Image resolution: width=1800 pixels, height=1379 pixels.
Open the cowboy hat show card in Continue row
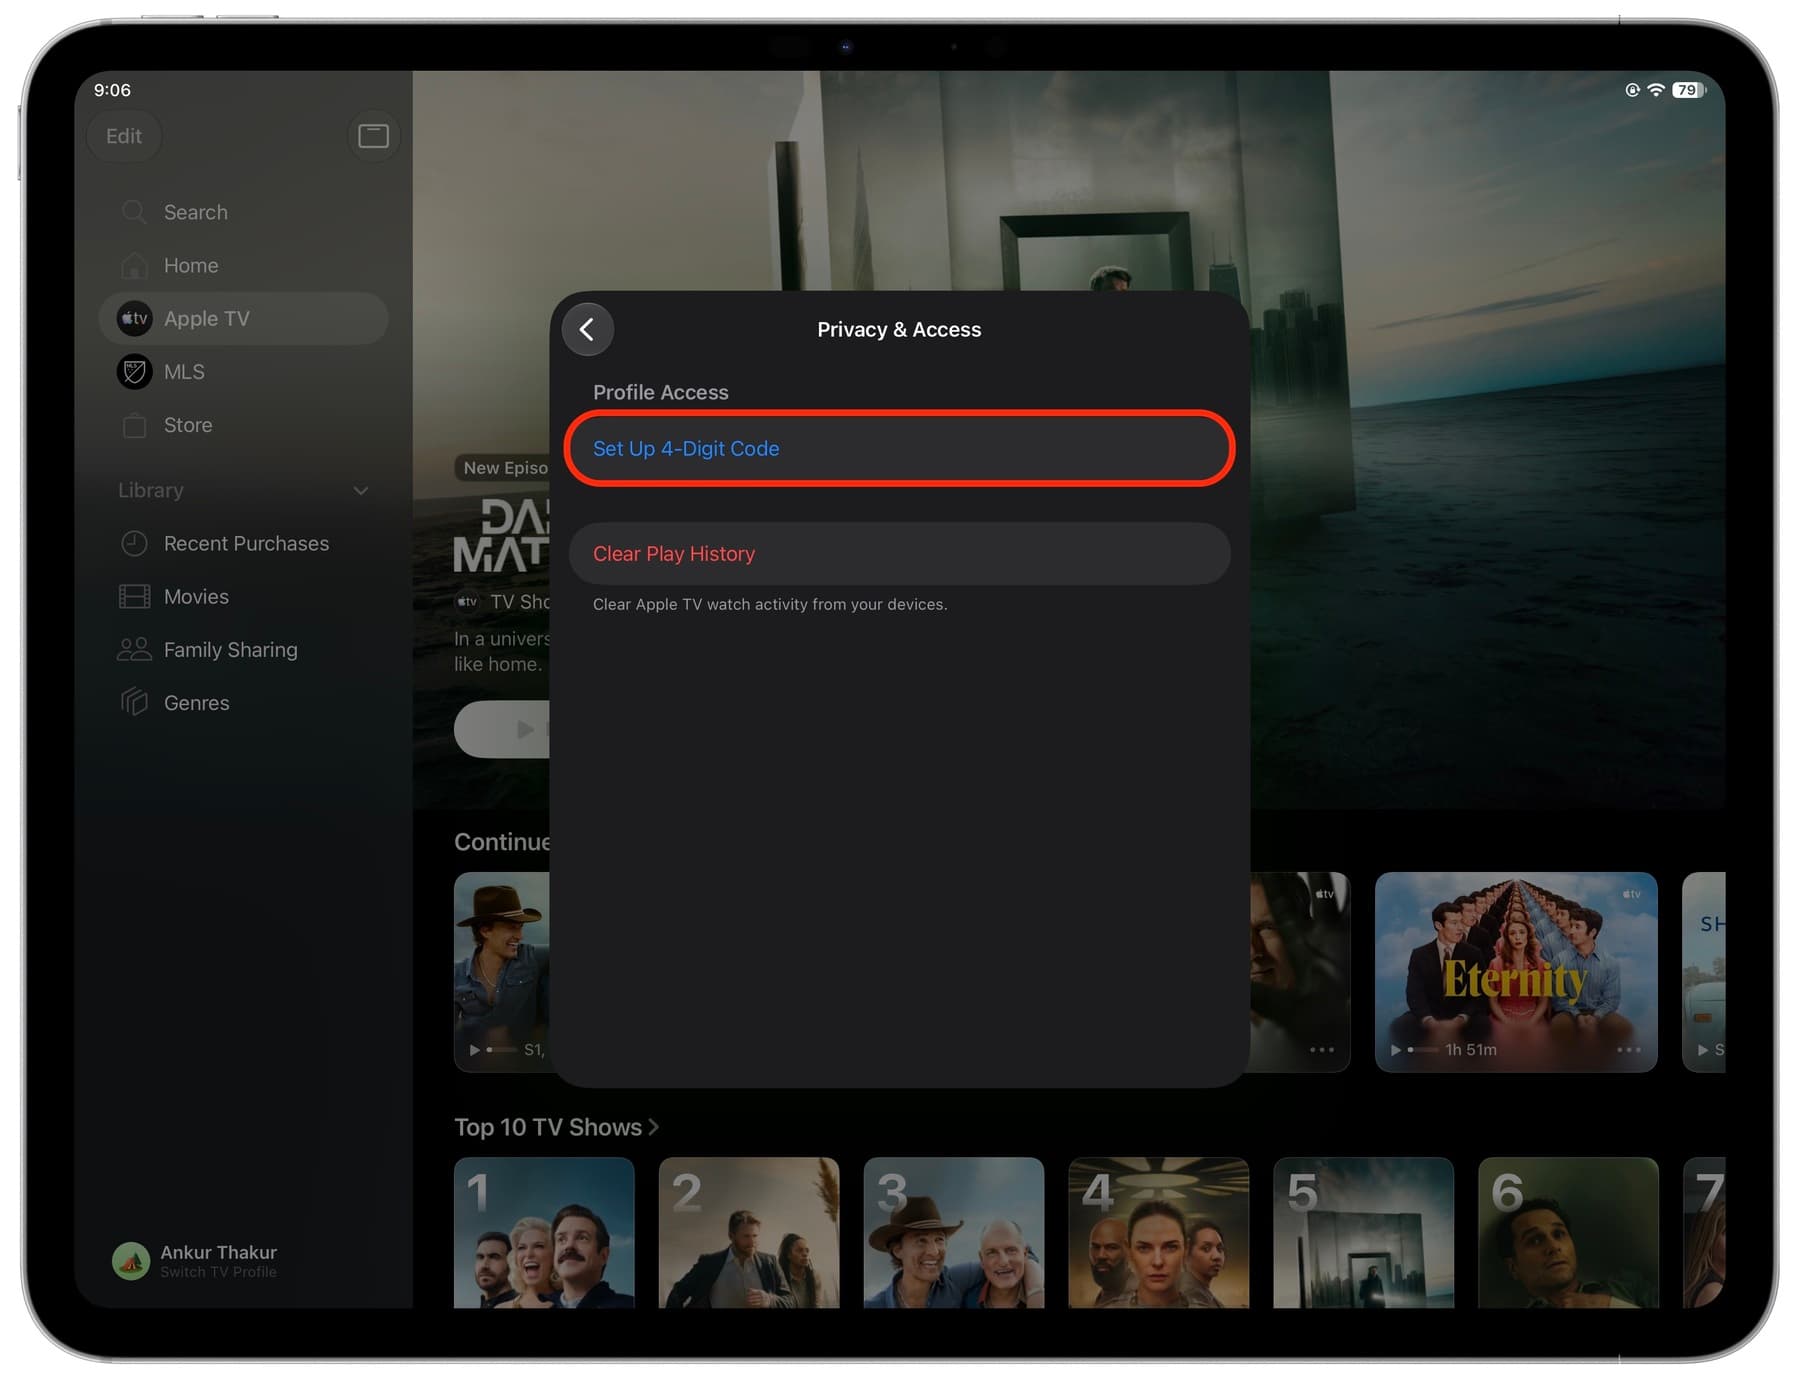pyautogui.click(x=501, y=972)
